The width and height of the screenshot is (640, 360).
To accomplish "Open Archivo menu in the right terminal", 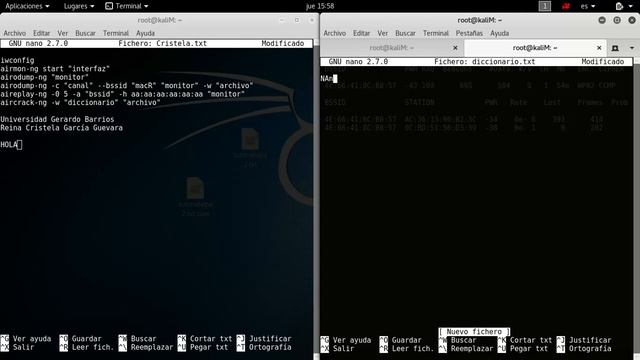I will (x=335, y=33).
